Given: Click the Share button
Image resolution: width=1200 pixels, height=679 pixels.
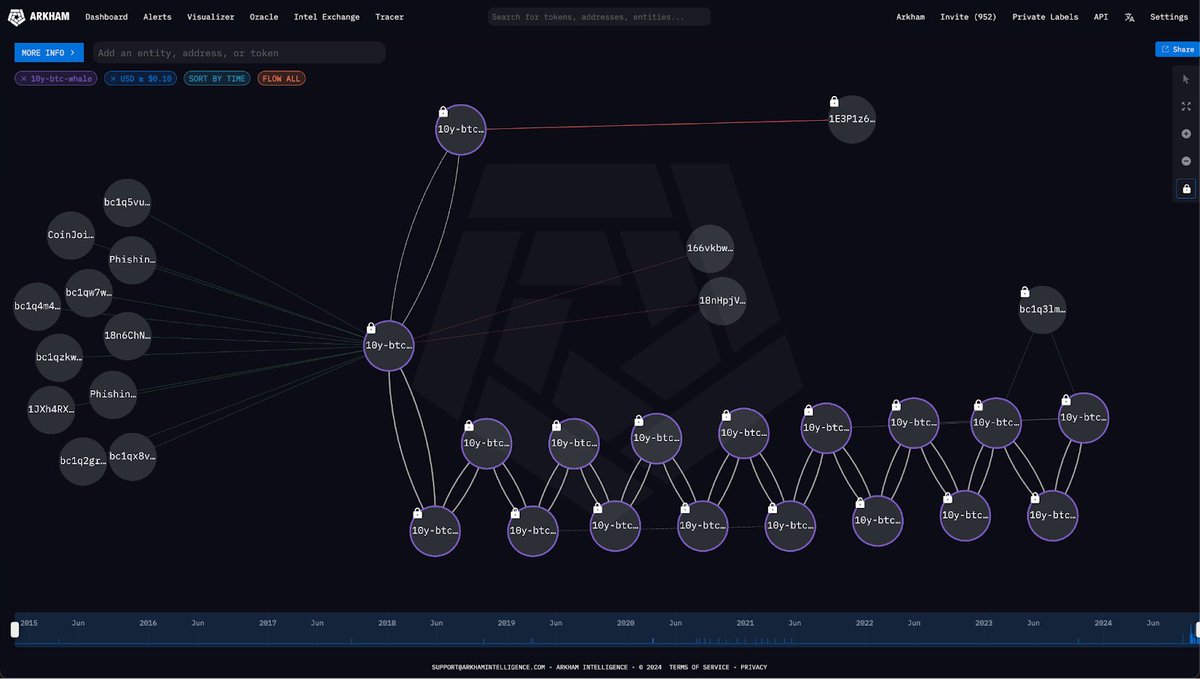Looking at the screenshot, I should pyautogui.click(x=1177, y=49).
